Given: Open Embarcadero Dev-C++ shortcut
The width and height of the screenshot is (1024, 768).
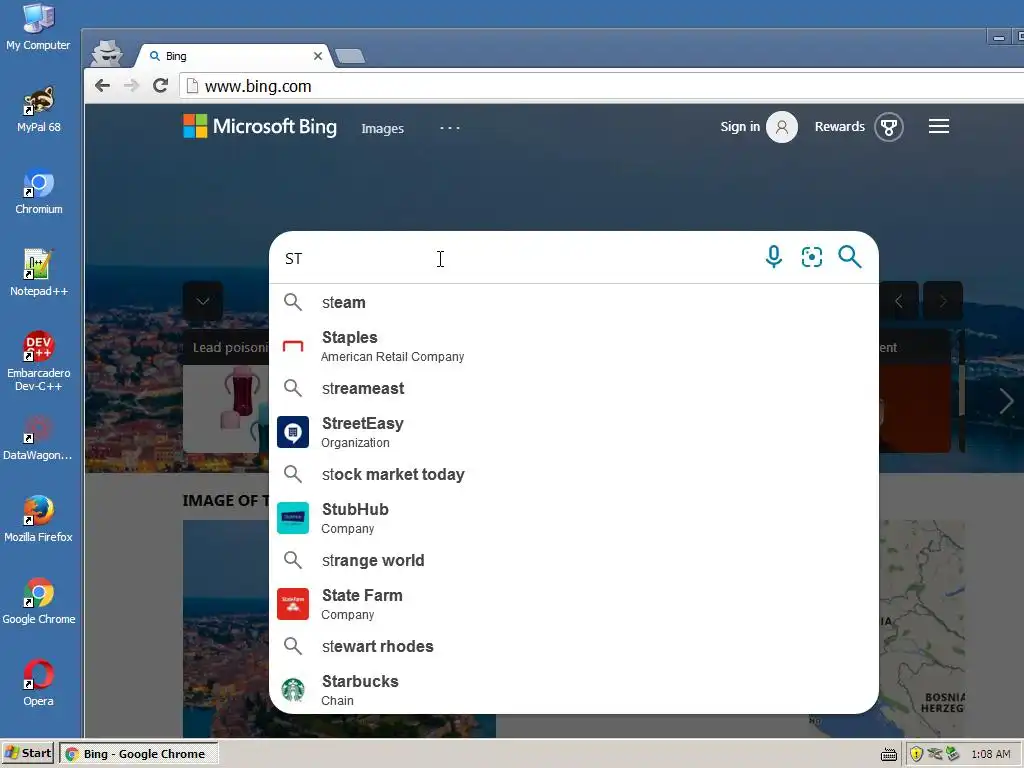Looking at the screenshot, I should [39, 361].
